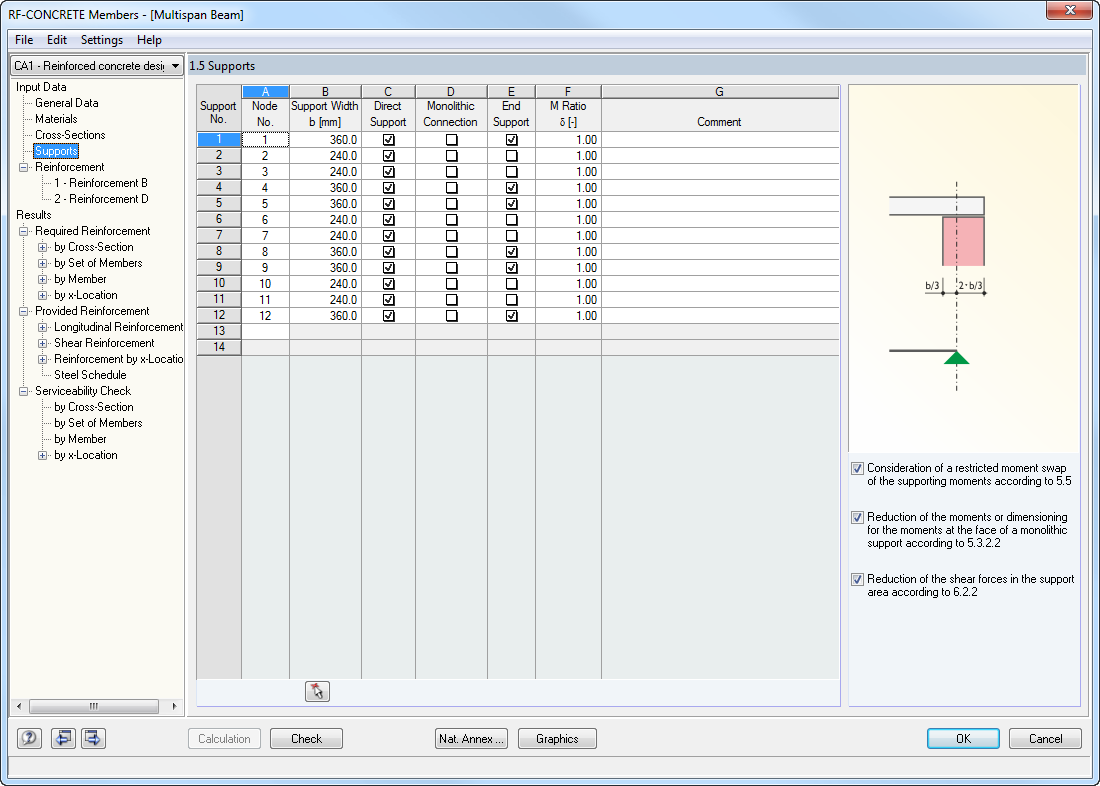Select Steel Schedule in navigator

(x=90, y=375)
